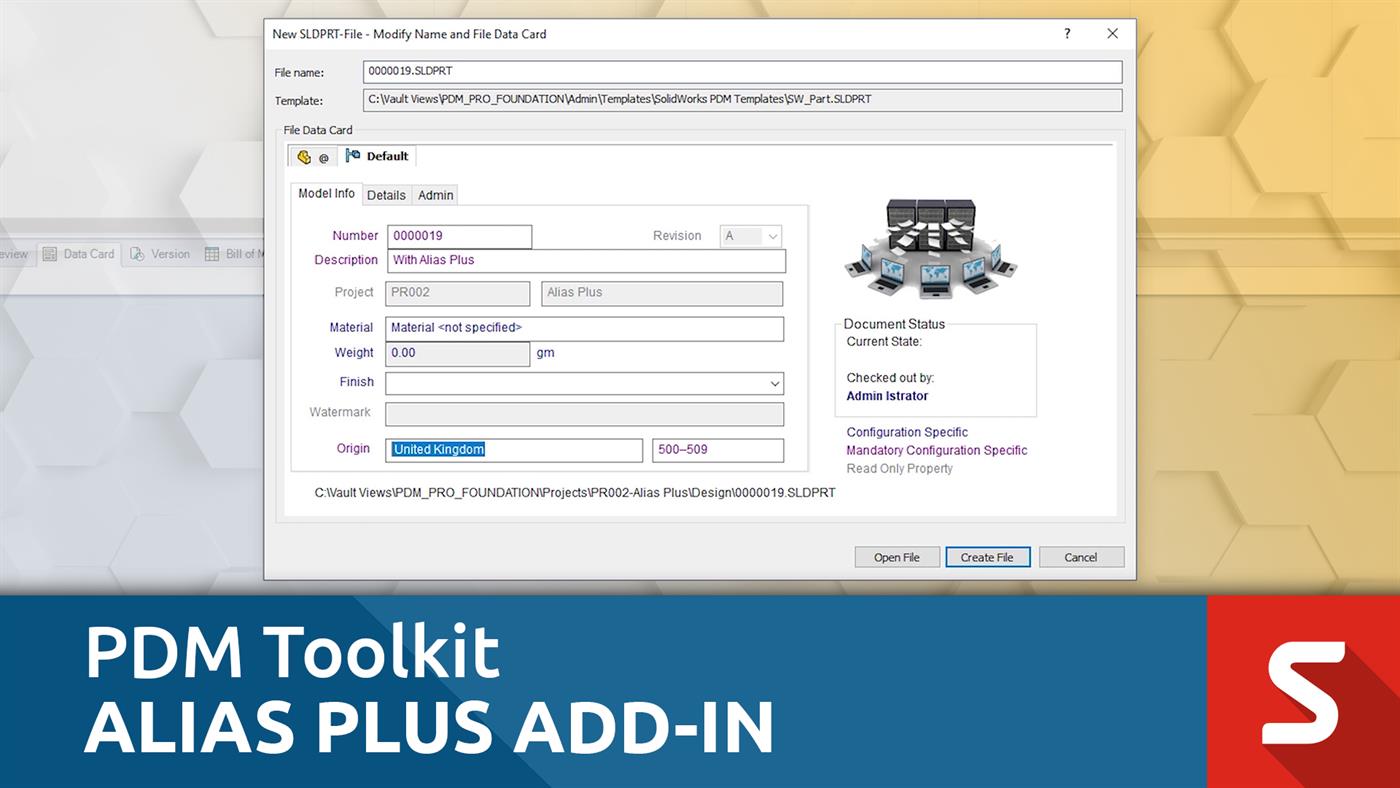Click the Create File button

(988, 556)
